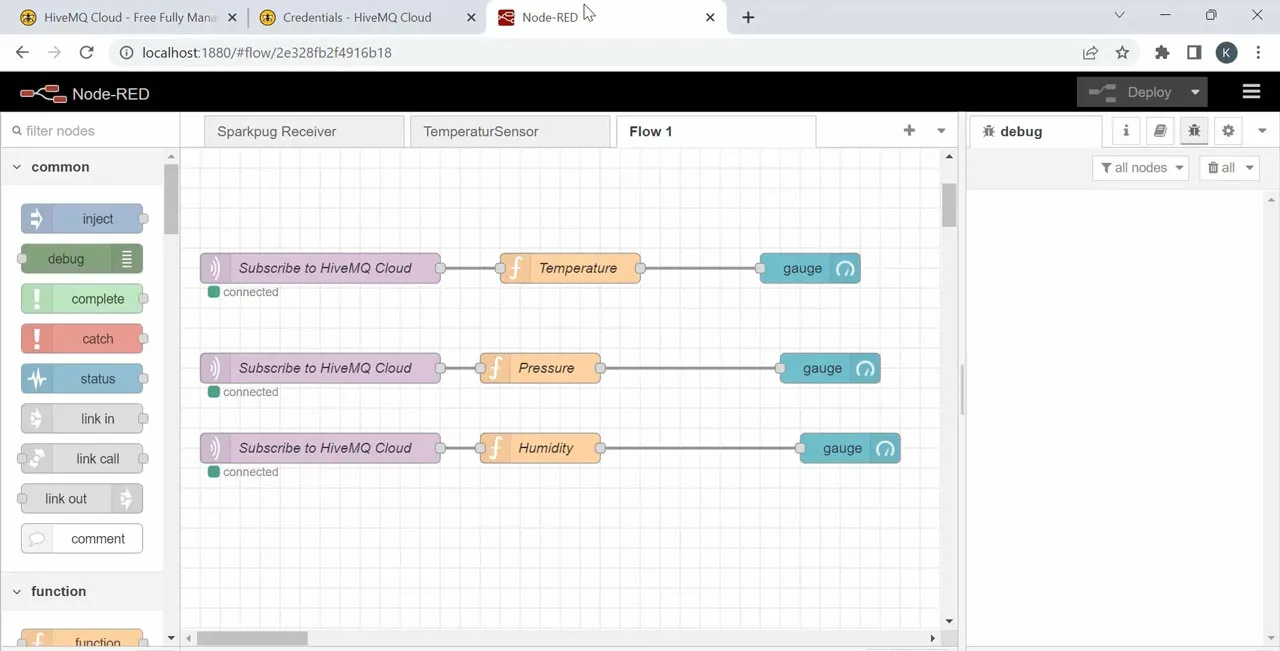
Task: Open Chrome profile K avatar
Action: click(1227, 52)
